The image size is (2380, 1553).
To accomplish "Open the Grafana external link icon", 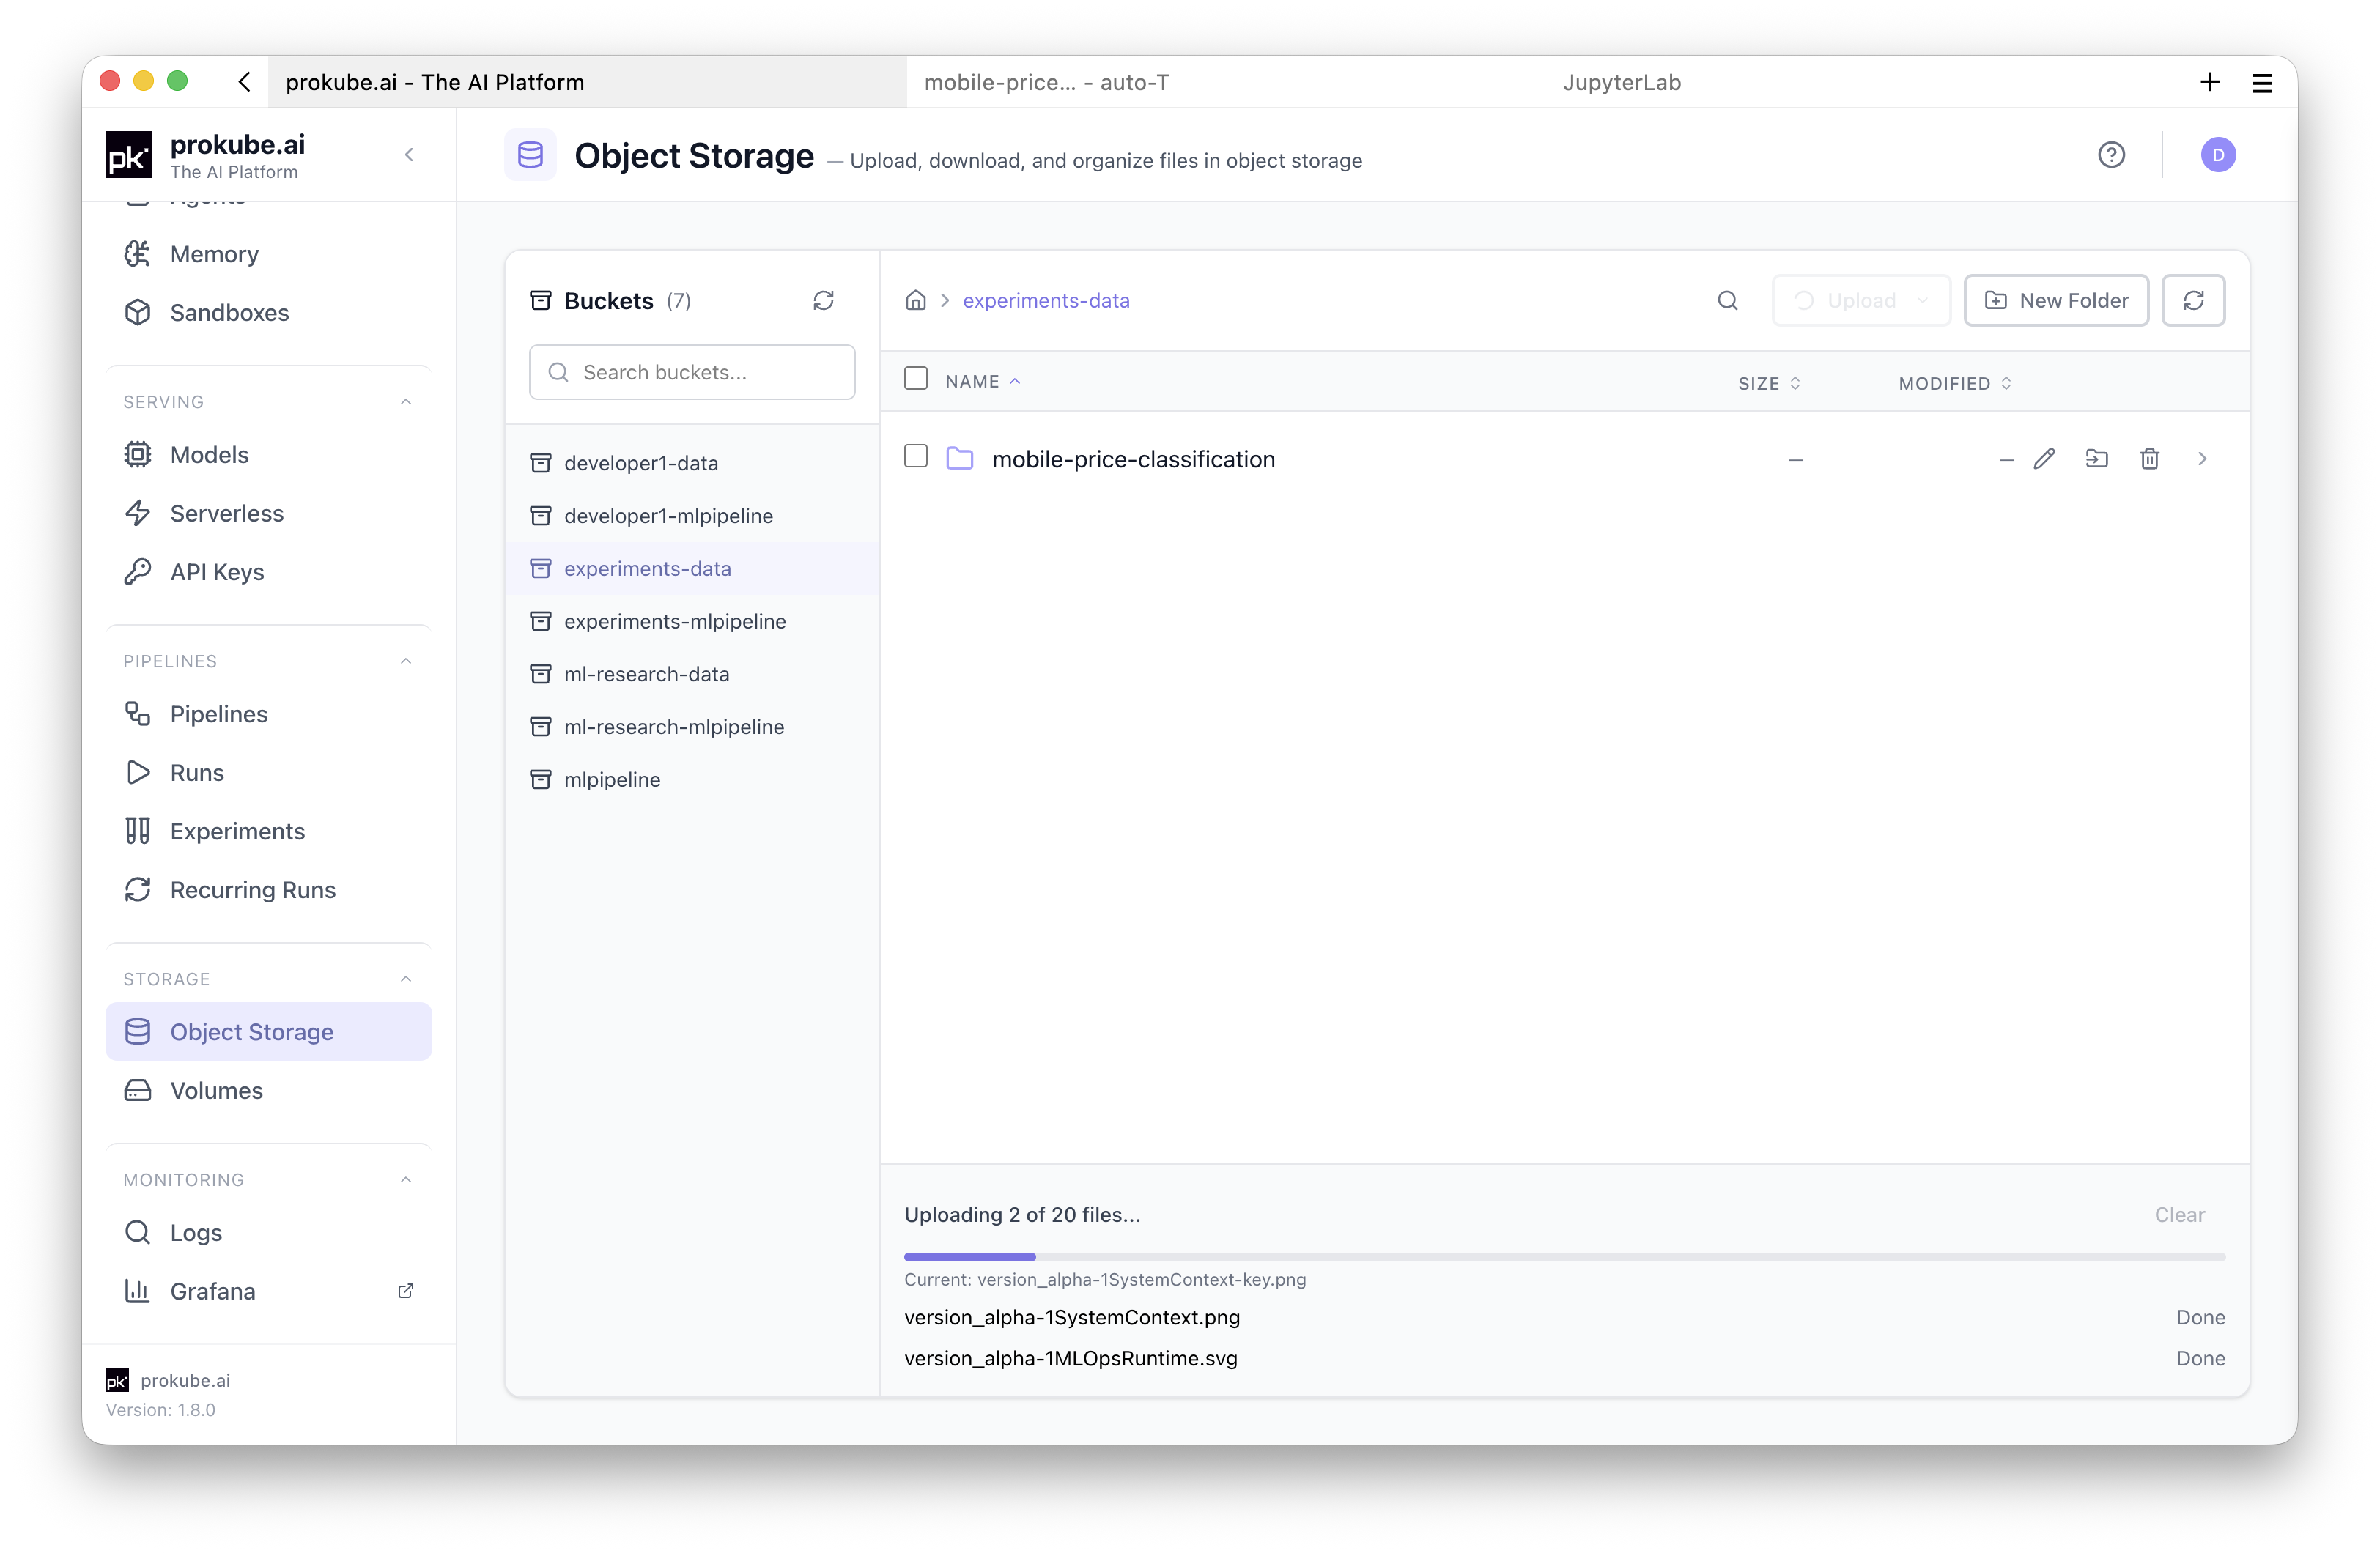I will coord(405,1291).
